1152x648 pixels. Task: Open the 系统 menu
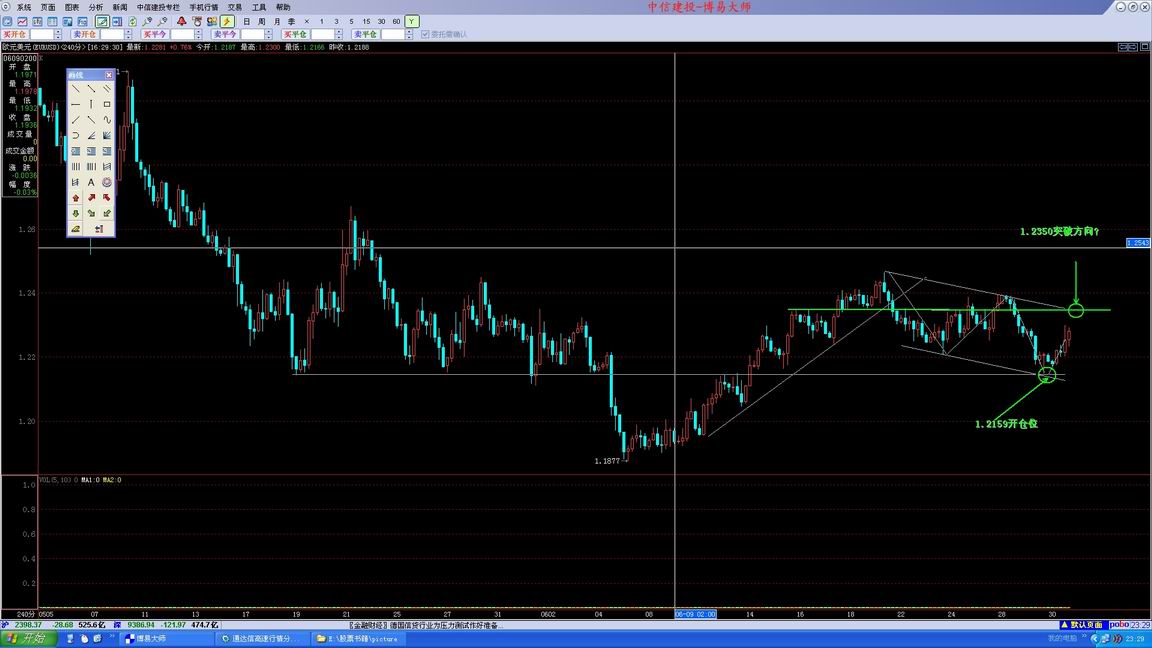[x=24, y=7]
